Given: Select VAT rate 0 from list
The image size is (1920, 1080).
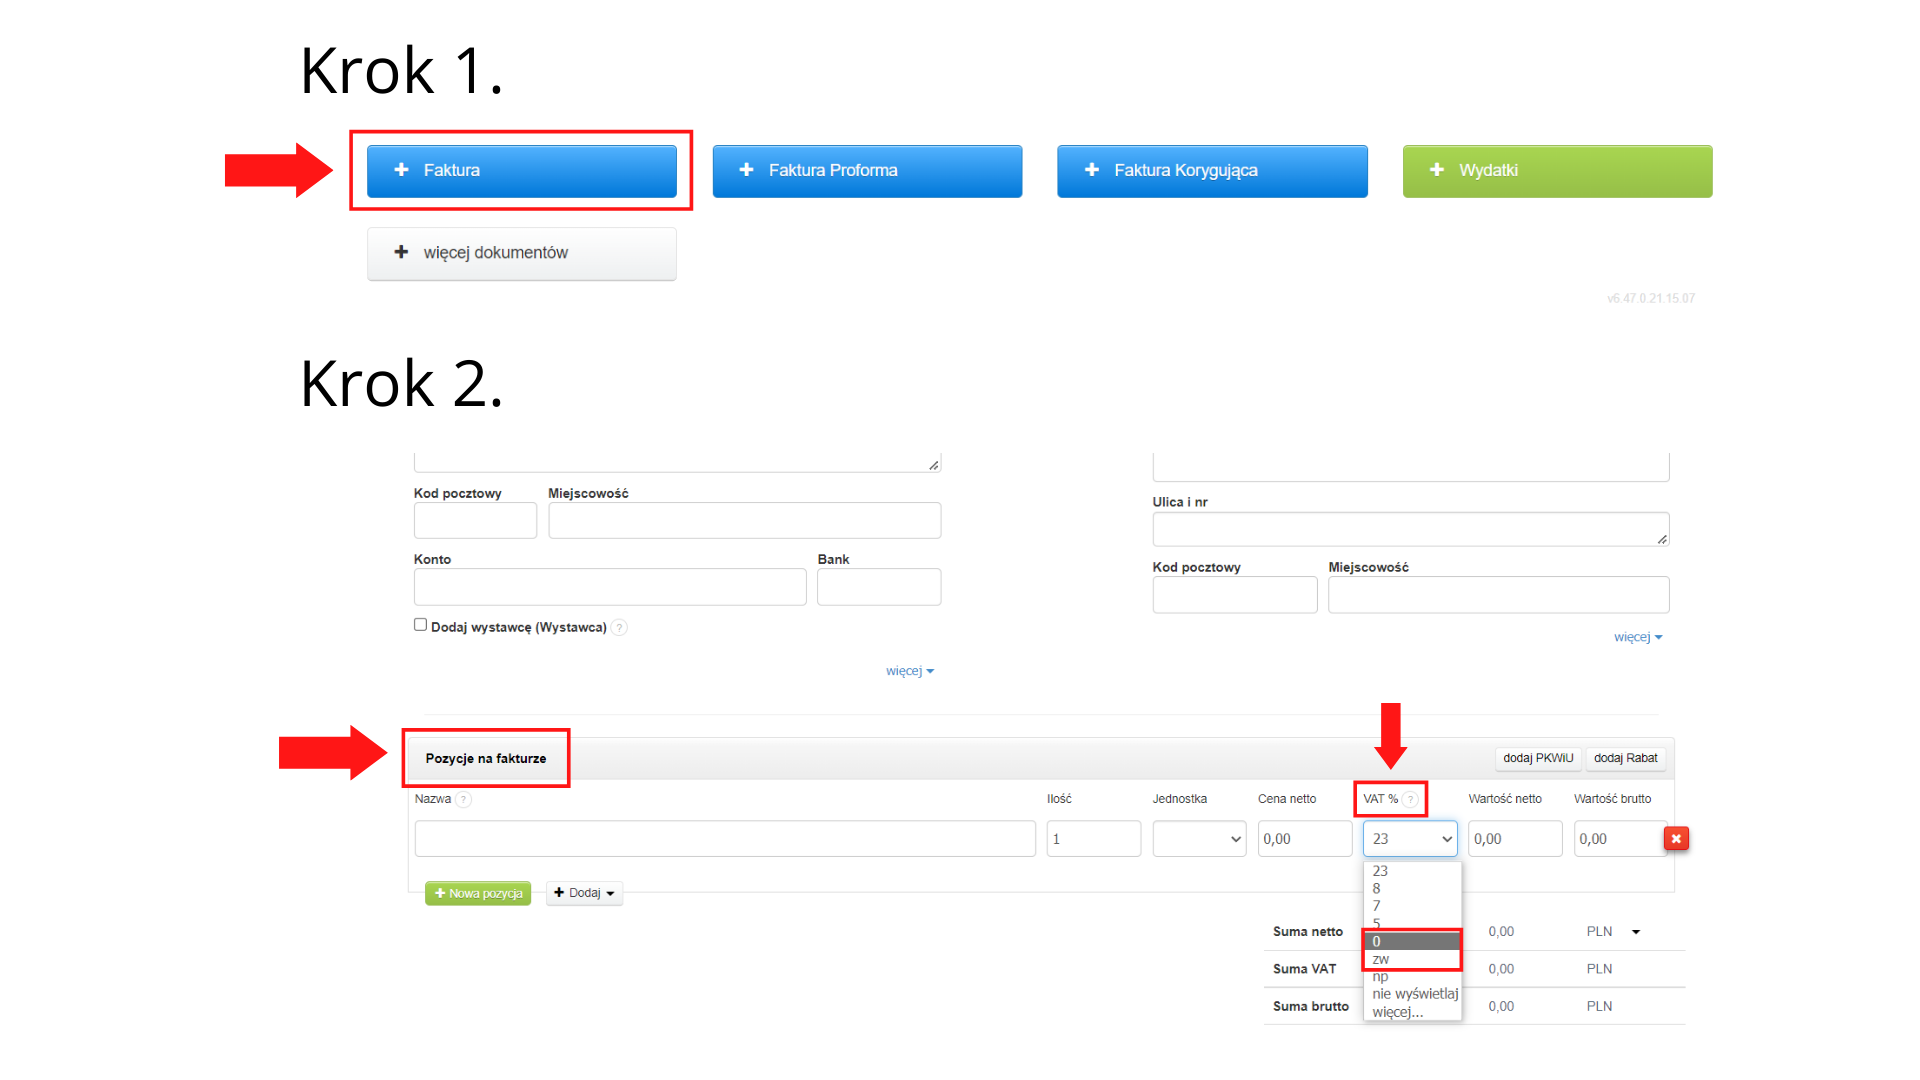Looking at the screenshot, I should pyautogui.click(x=1412, y=941).
